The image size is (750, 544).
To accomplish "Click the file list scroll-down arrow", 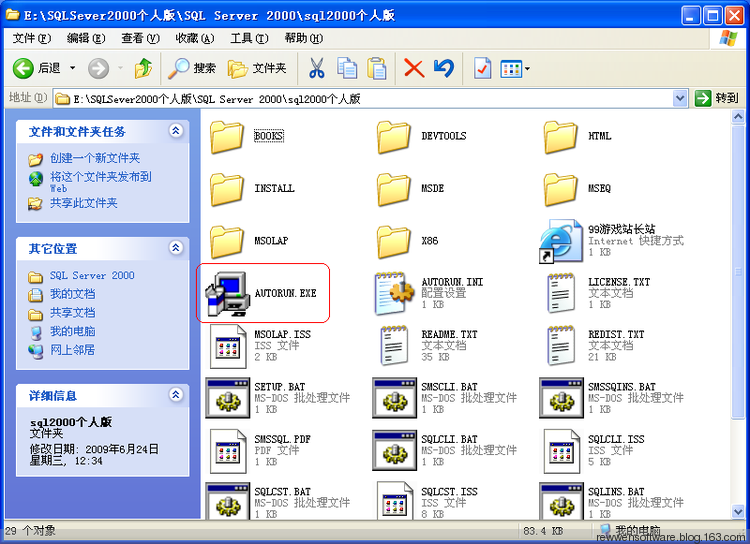I will tap(738, 511).
